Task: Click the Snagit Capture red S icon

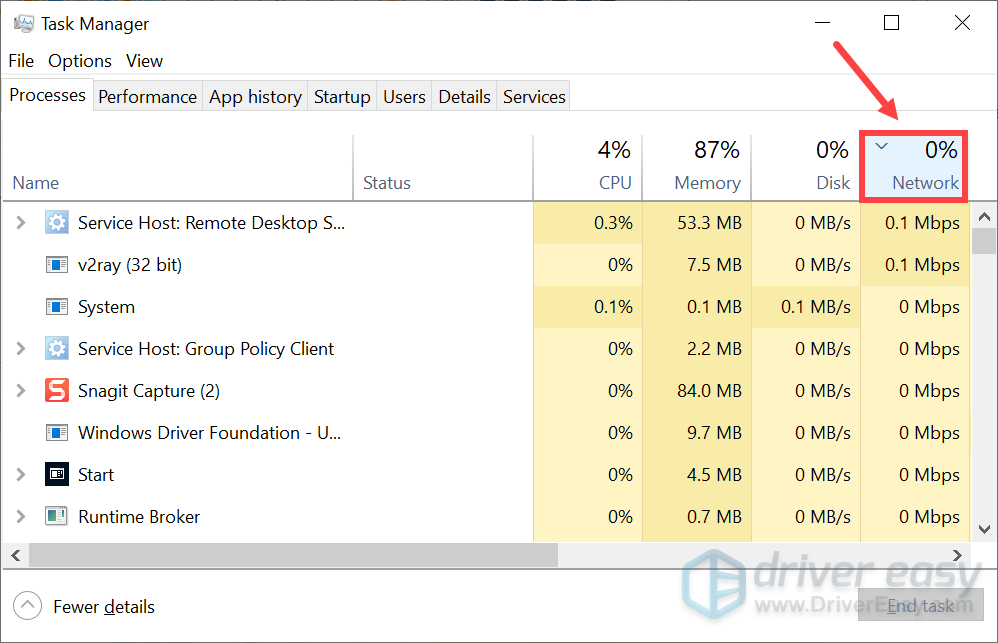Action: [57, 390]
